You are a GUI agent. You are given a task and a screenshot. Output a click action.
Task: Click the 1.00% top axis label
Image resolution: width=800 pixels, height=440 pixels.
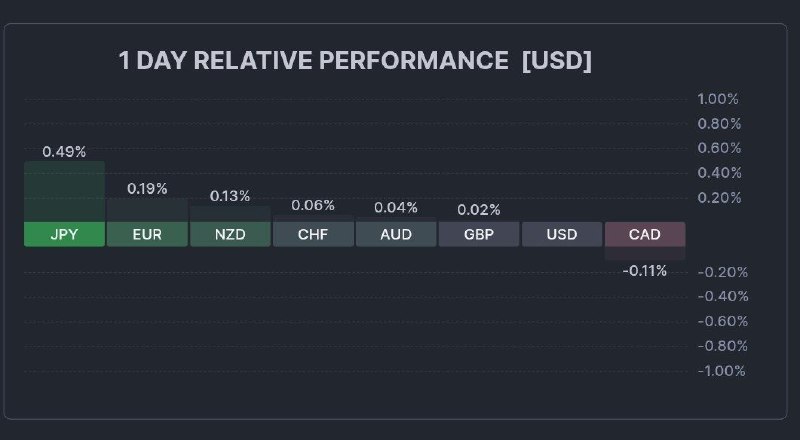[718, 99]
